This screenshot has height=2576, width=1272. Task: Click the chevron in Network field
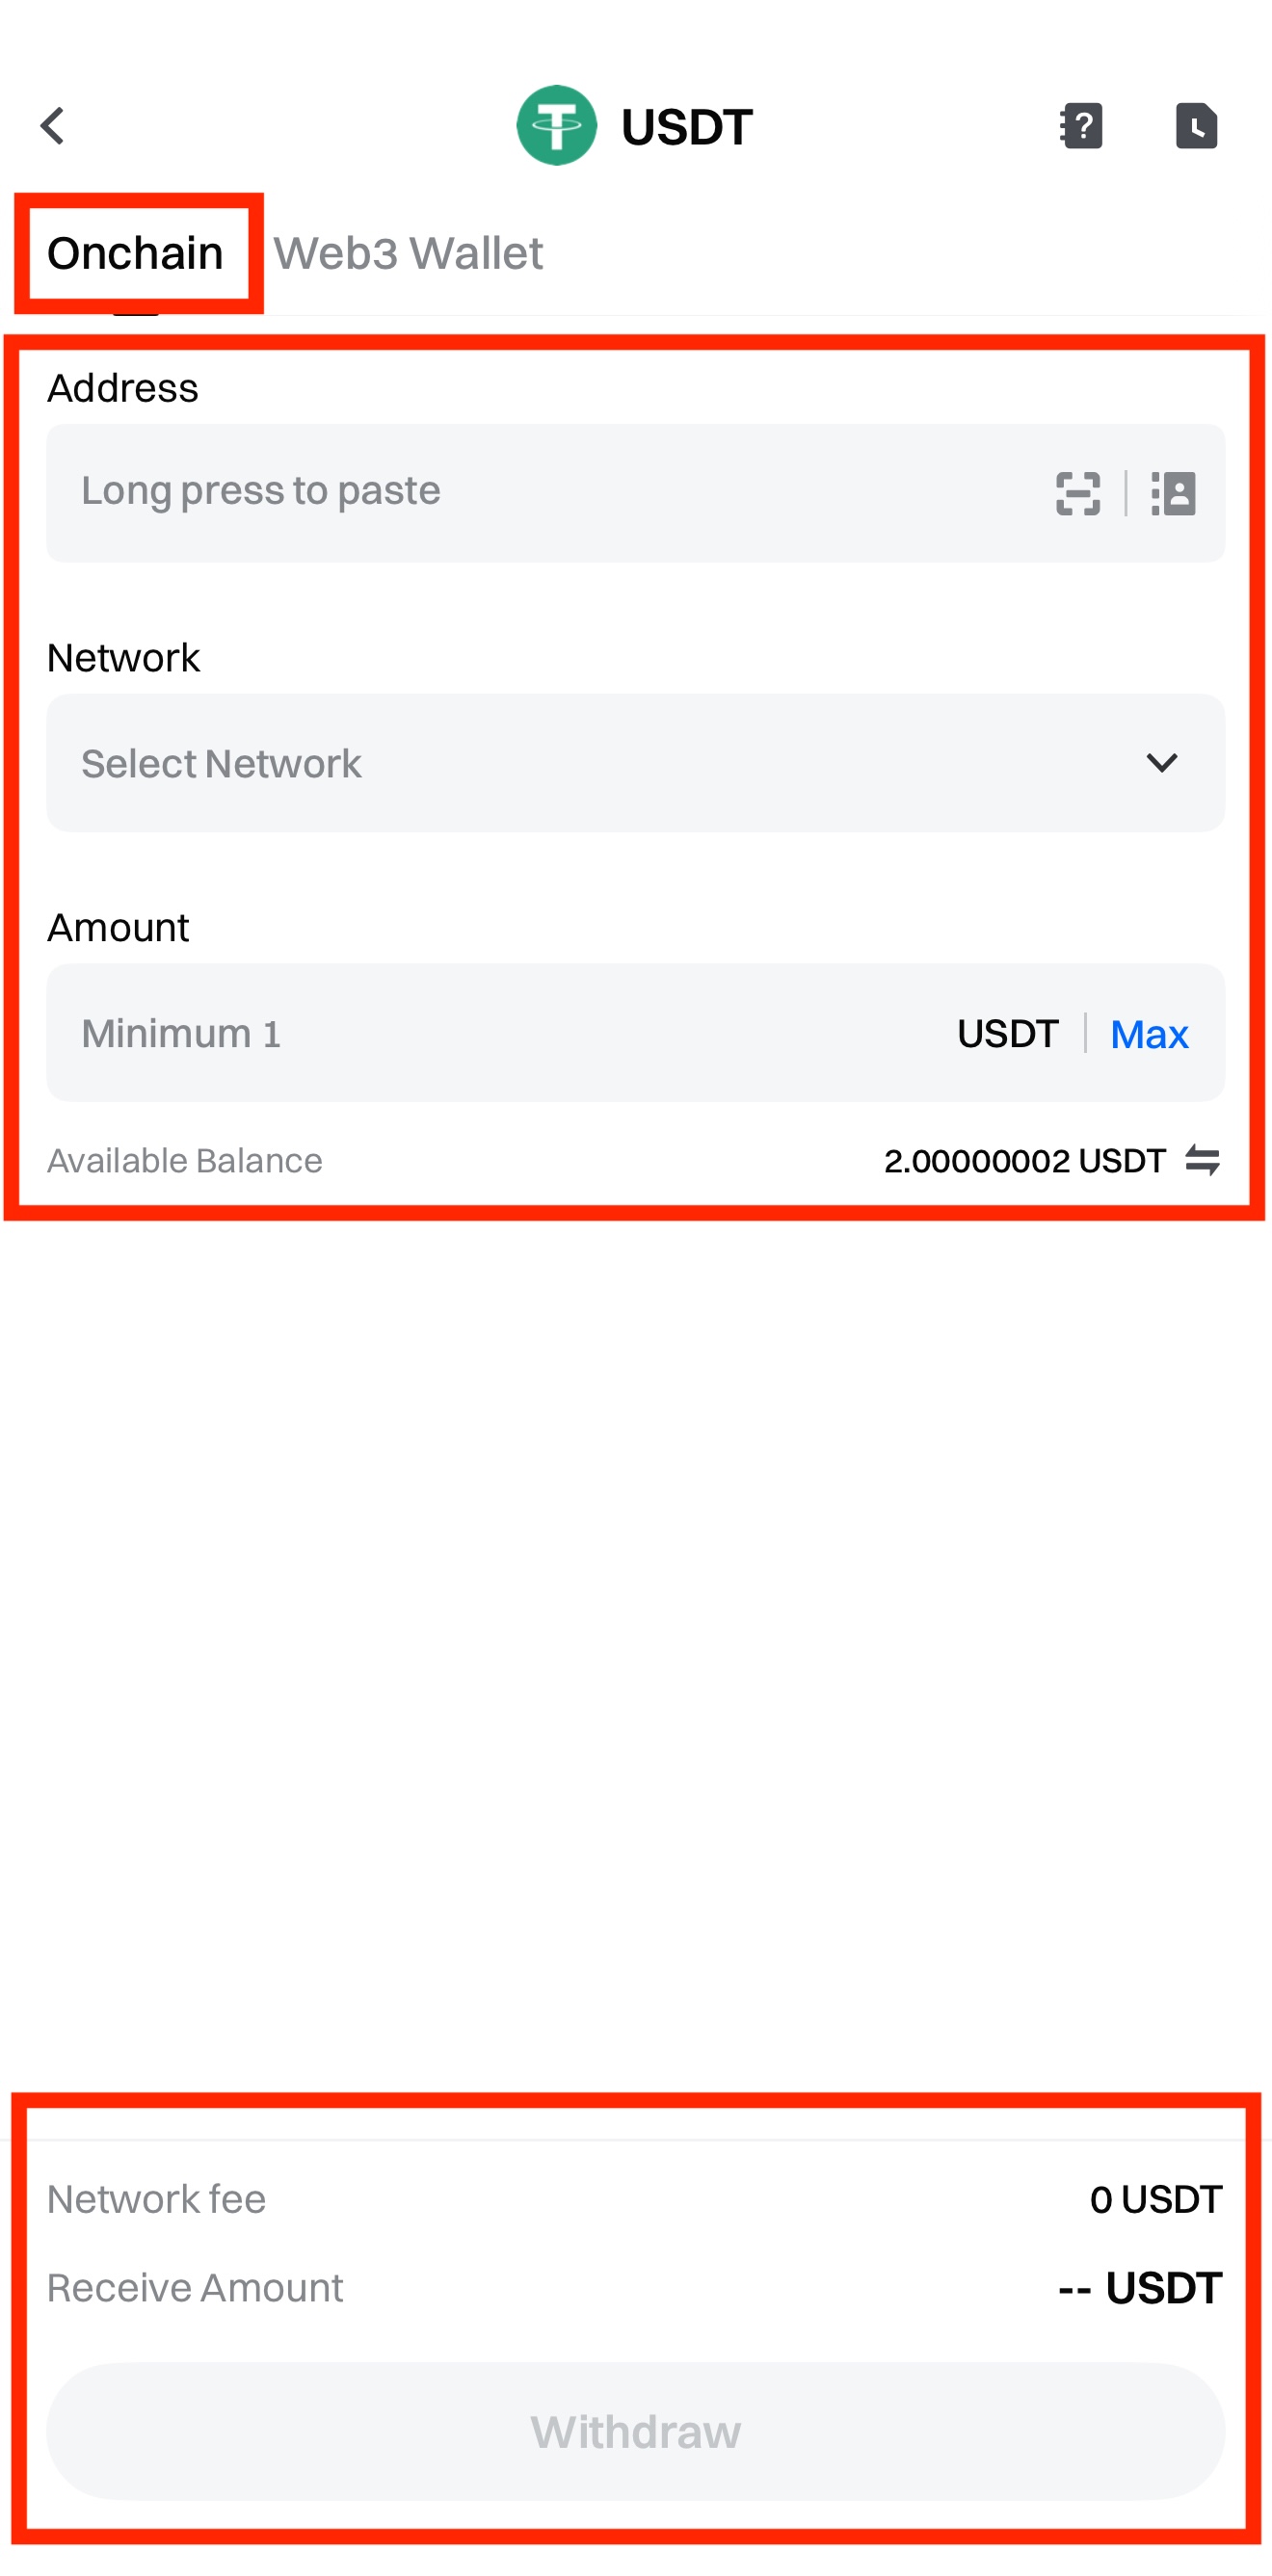click(x=1161, y=763)
